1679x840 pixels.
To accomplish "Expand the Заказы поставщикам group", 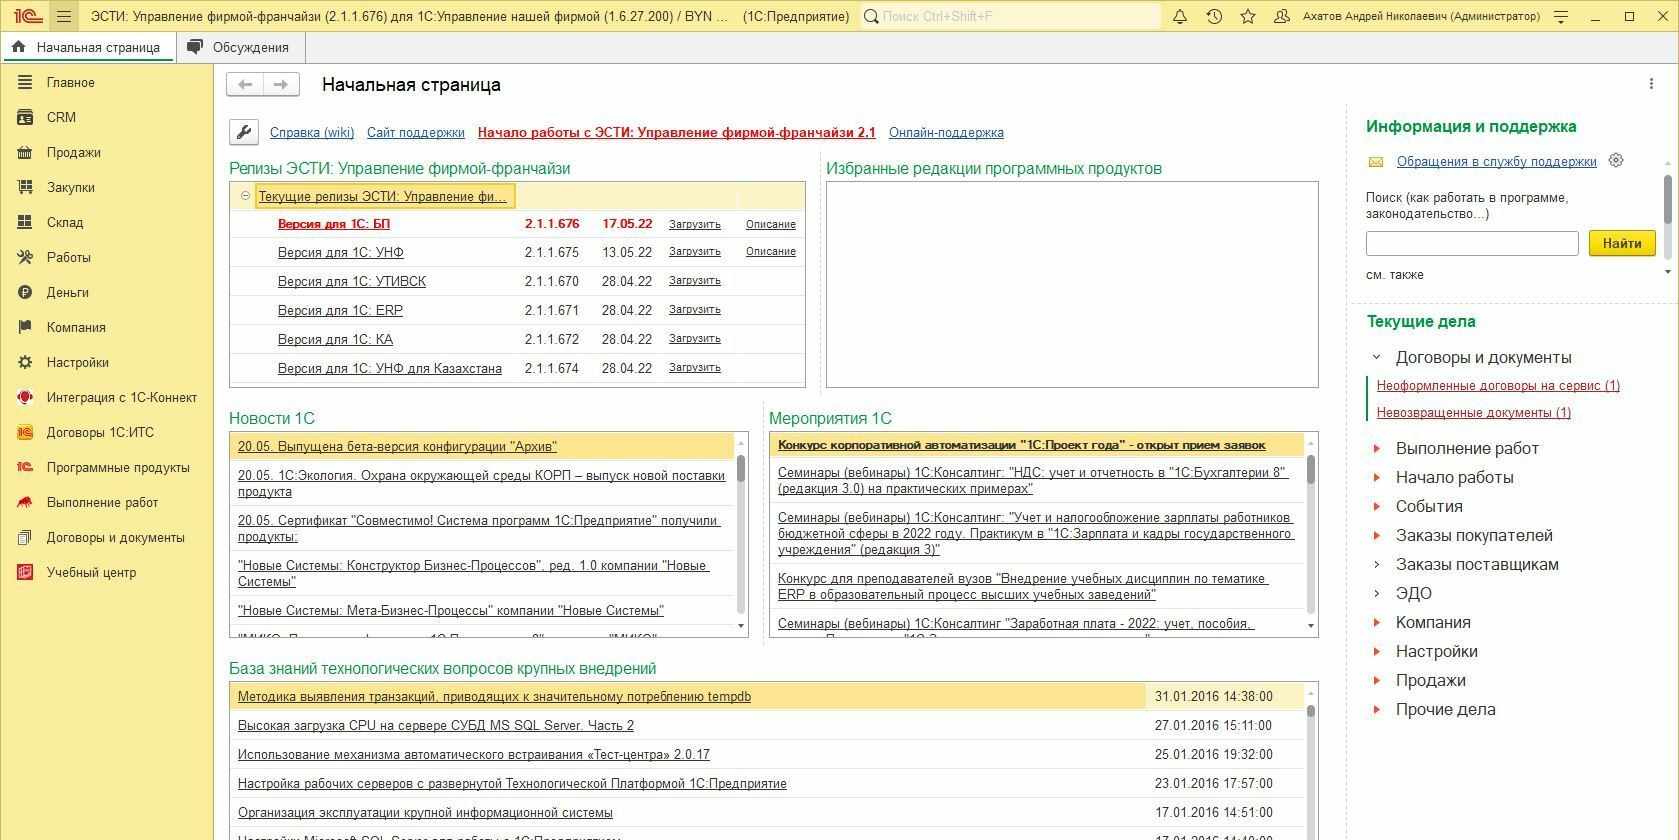I will coord(1377,564).
